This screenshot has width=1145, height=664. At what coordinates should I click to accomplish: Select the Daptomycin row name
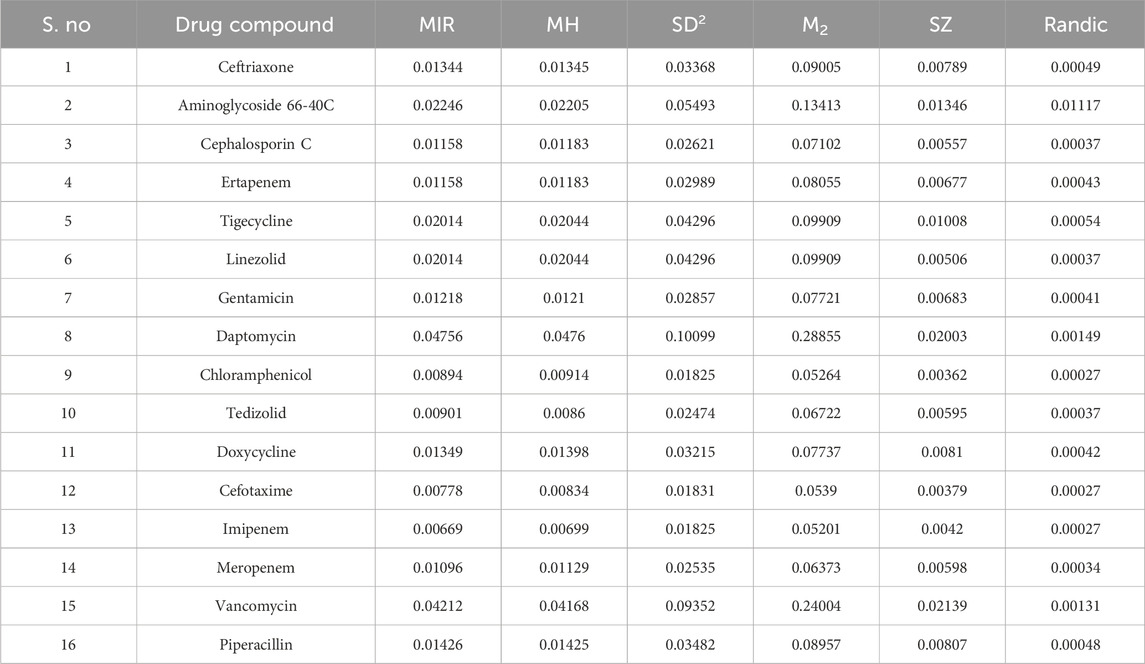point(255,336)
